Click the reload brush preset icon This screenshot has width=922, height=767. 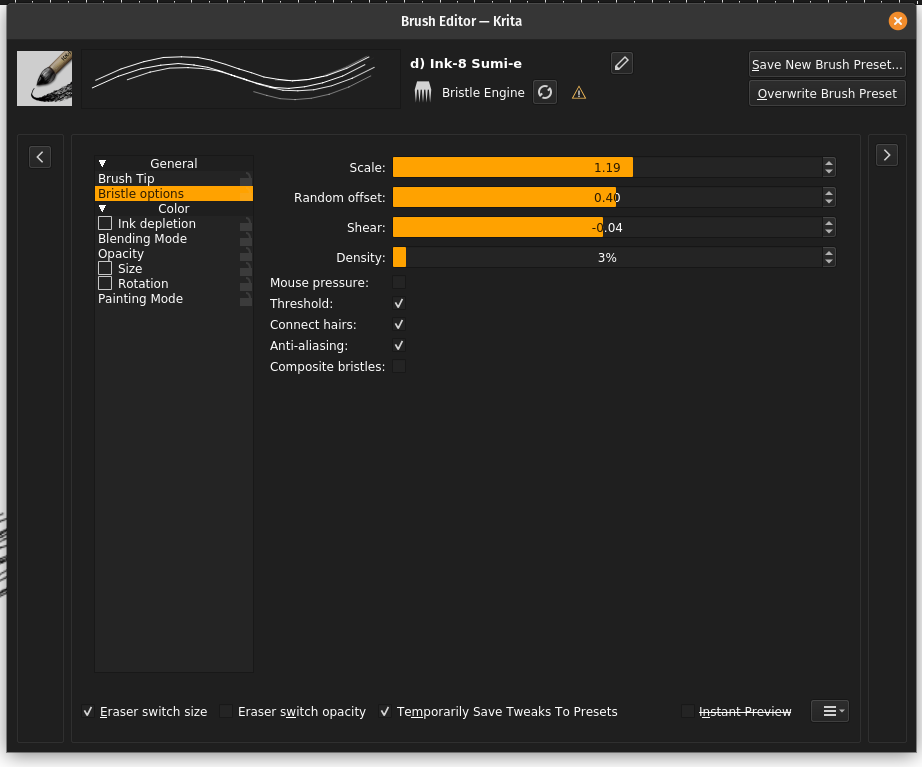[545, 92]
